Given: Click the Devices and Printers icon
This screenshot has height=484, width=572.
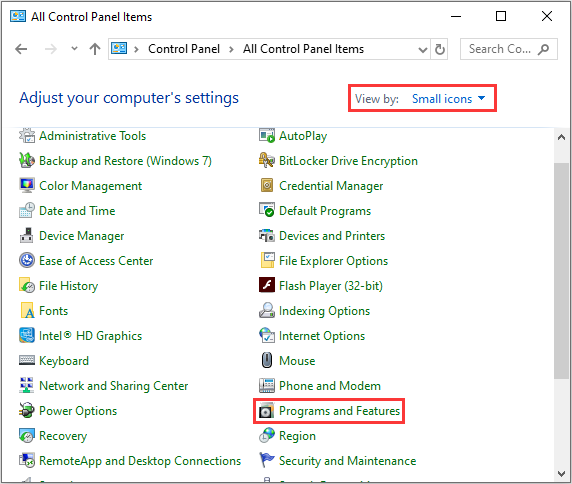Looking at the screenshot, I should (x=267, y=236).
